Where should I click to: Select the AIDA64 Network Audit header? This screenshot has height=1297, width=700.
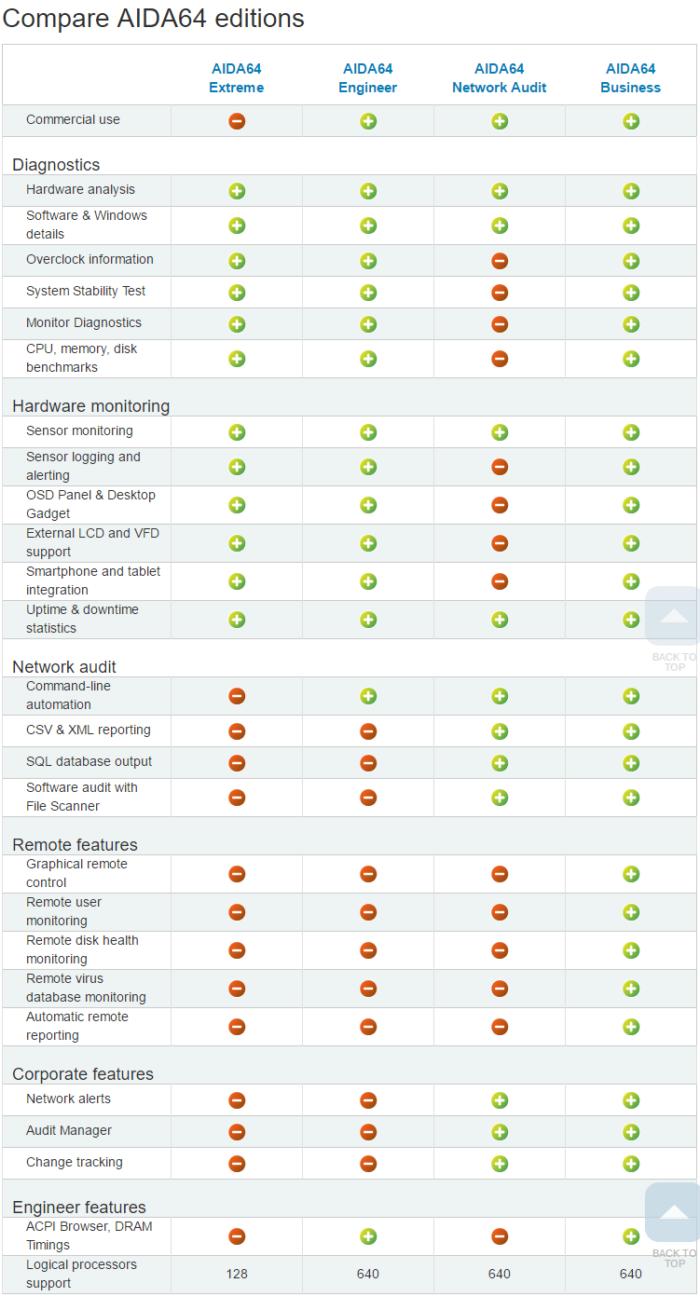pyautogui.click(x=499, y=78)
